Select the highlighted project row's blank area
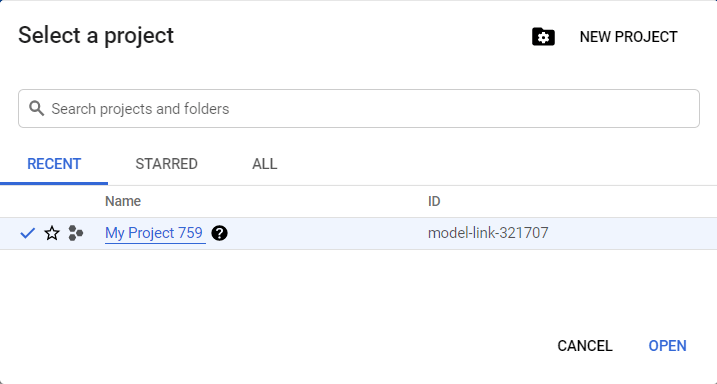Viewport: 717px width, 384px height. (x=631, y=233)
